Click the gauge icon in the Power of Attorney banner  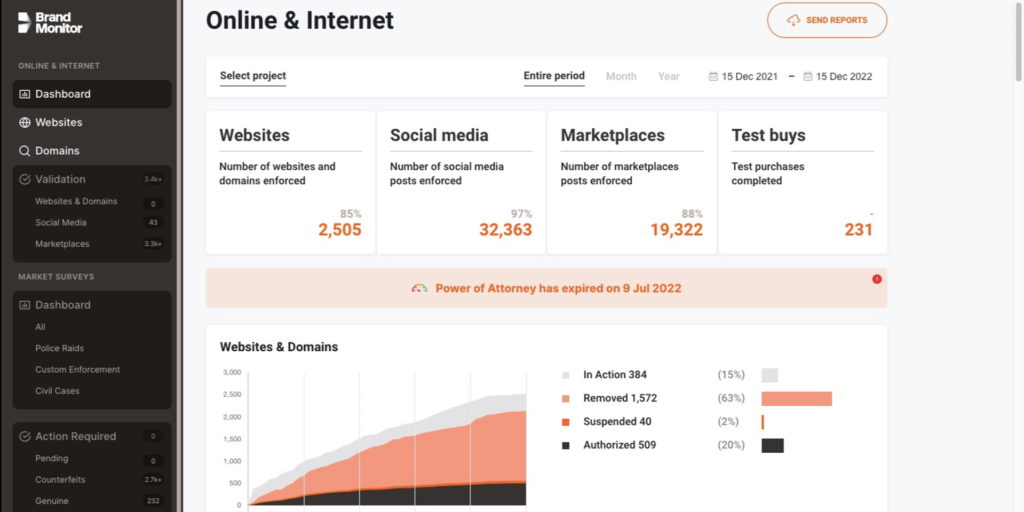click(x=419, y=288)
